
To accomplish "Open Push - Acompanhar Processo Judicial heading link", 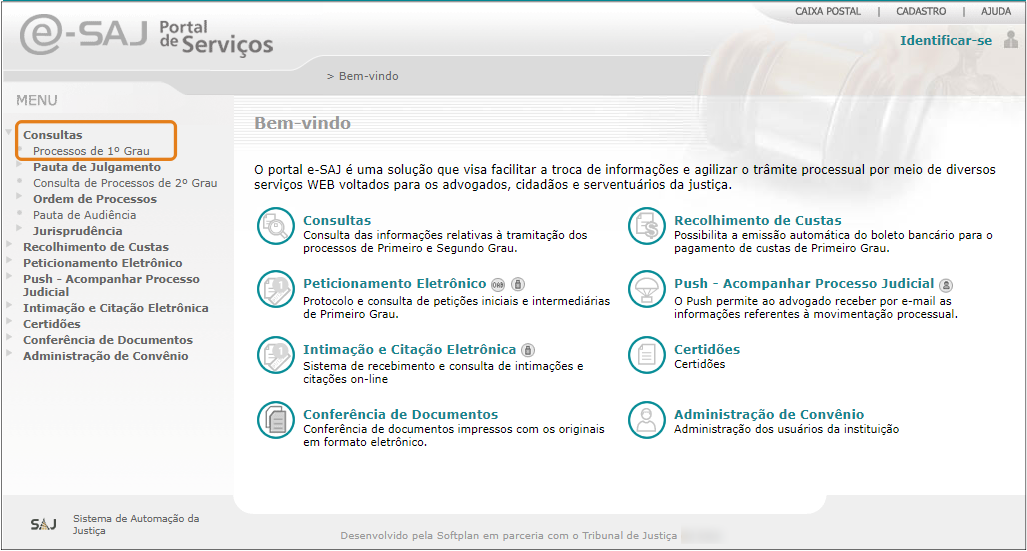I will tap(804, 284).
